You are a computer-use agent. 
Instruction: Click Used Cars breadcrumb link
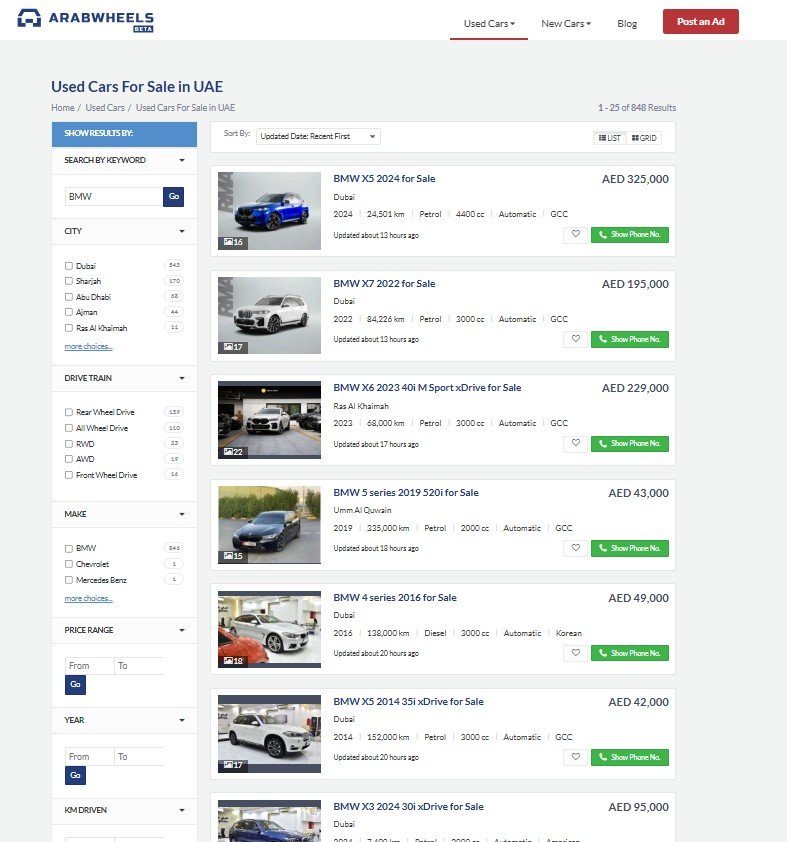point(105,107)
